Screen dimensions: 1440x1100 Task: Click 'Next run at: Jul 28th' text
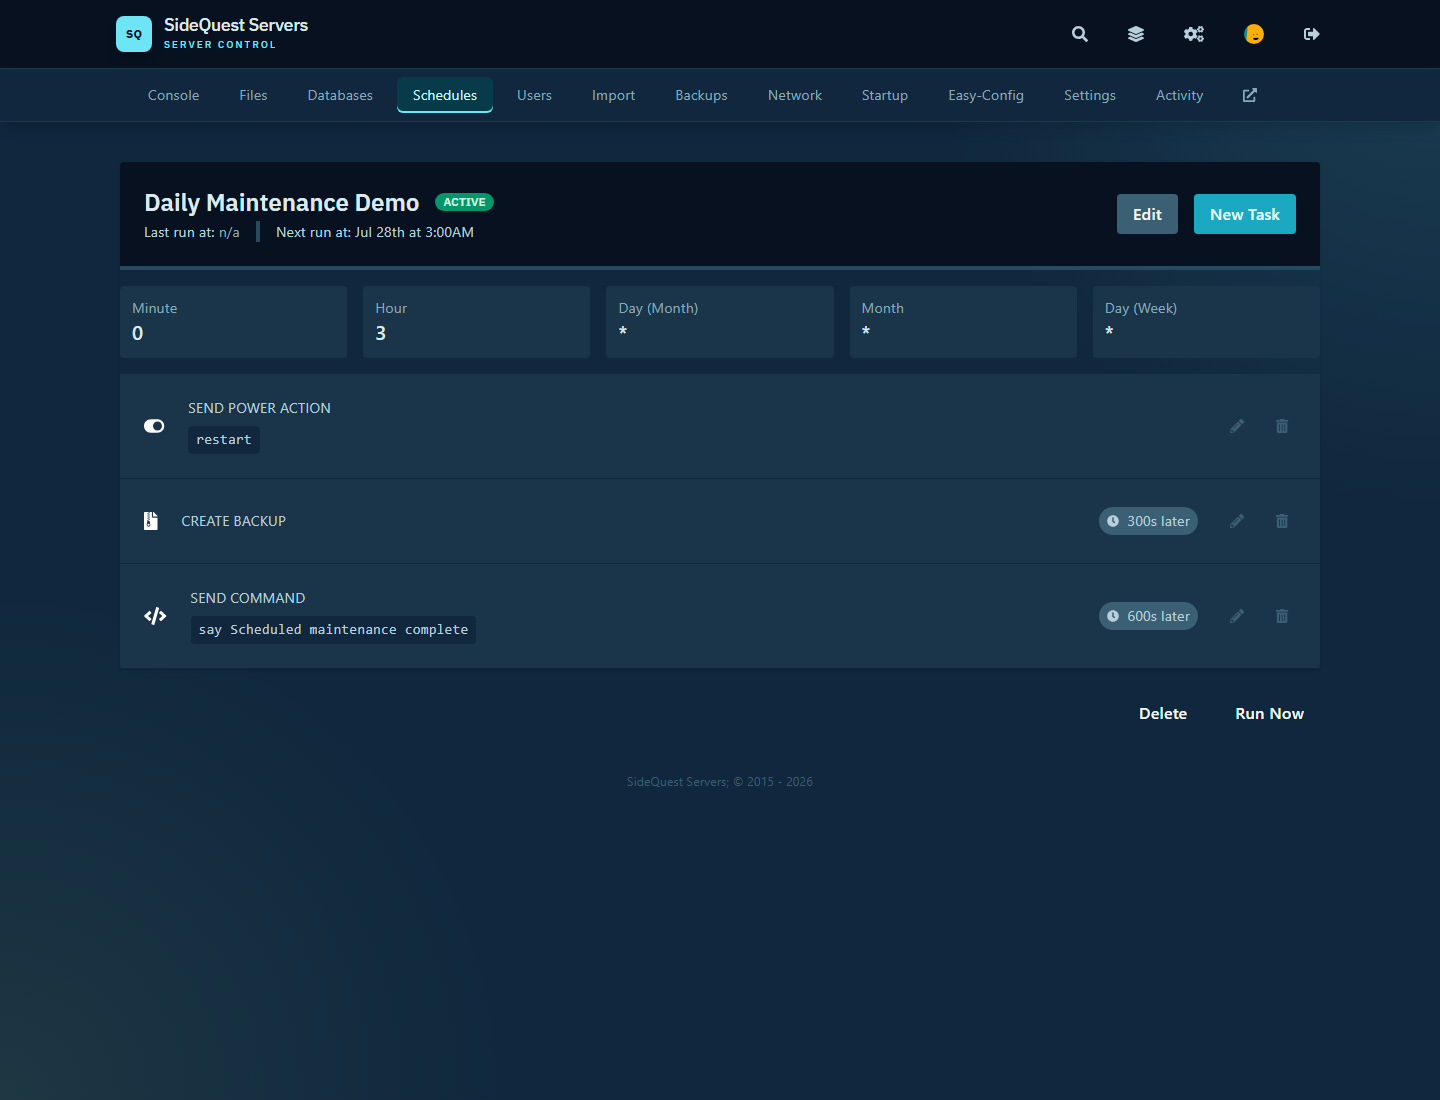(375, 232)
